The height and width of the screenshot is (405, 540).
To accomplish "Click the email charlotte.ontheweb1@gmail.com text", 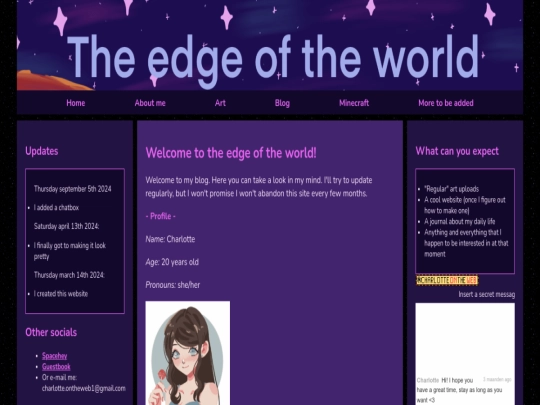I will 84,388.
